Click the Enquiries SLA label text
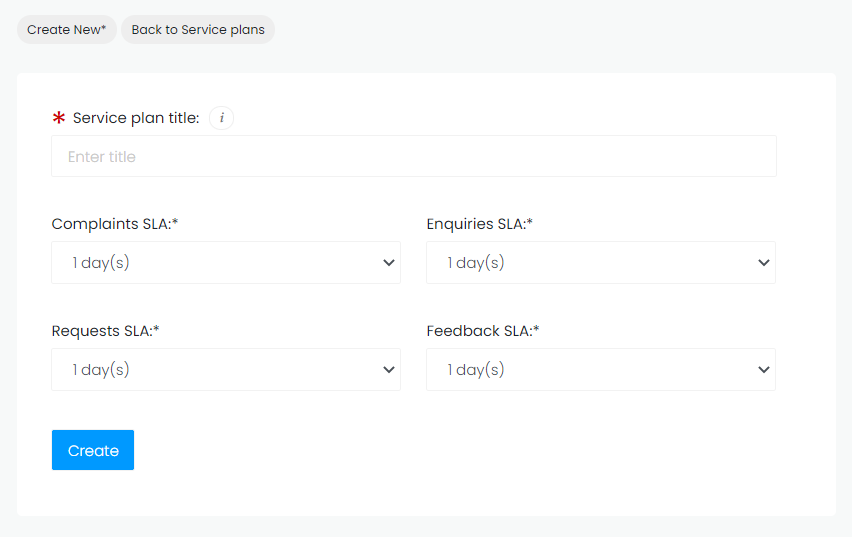Viewport: 852px width, 537px height. [479, 224]
